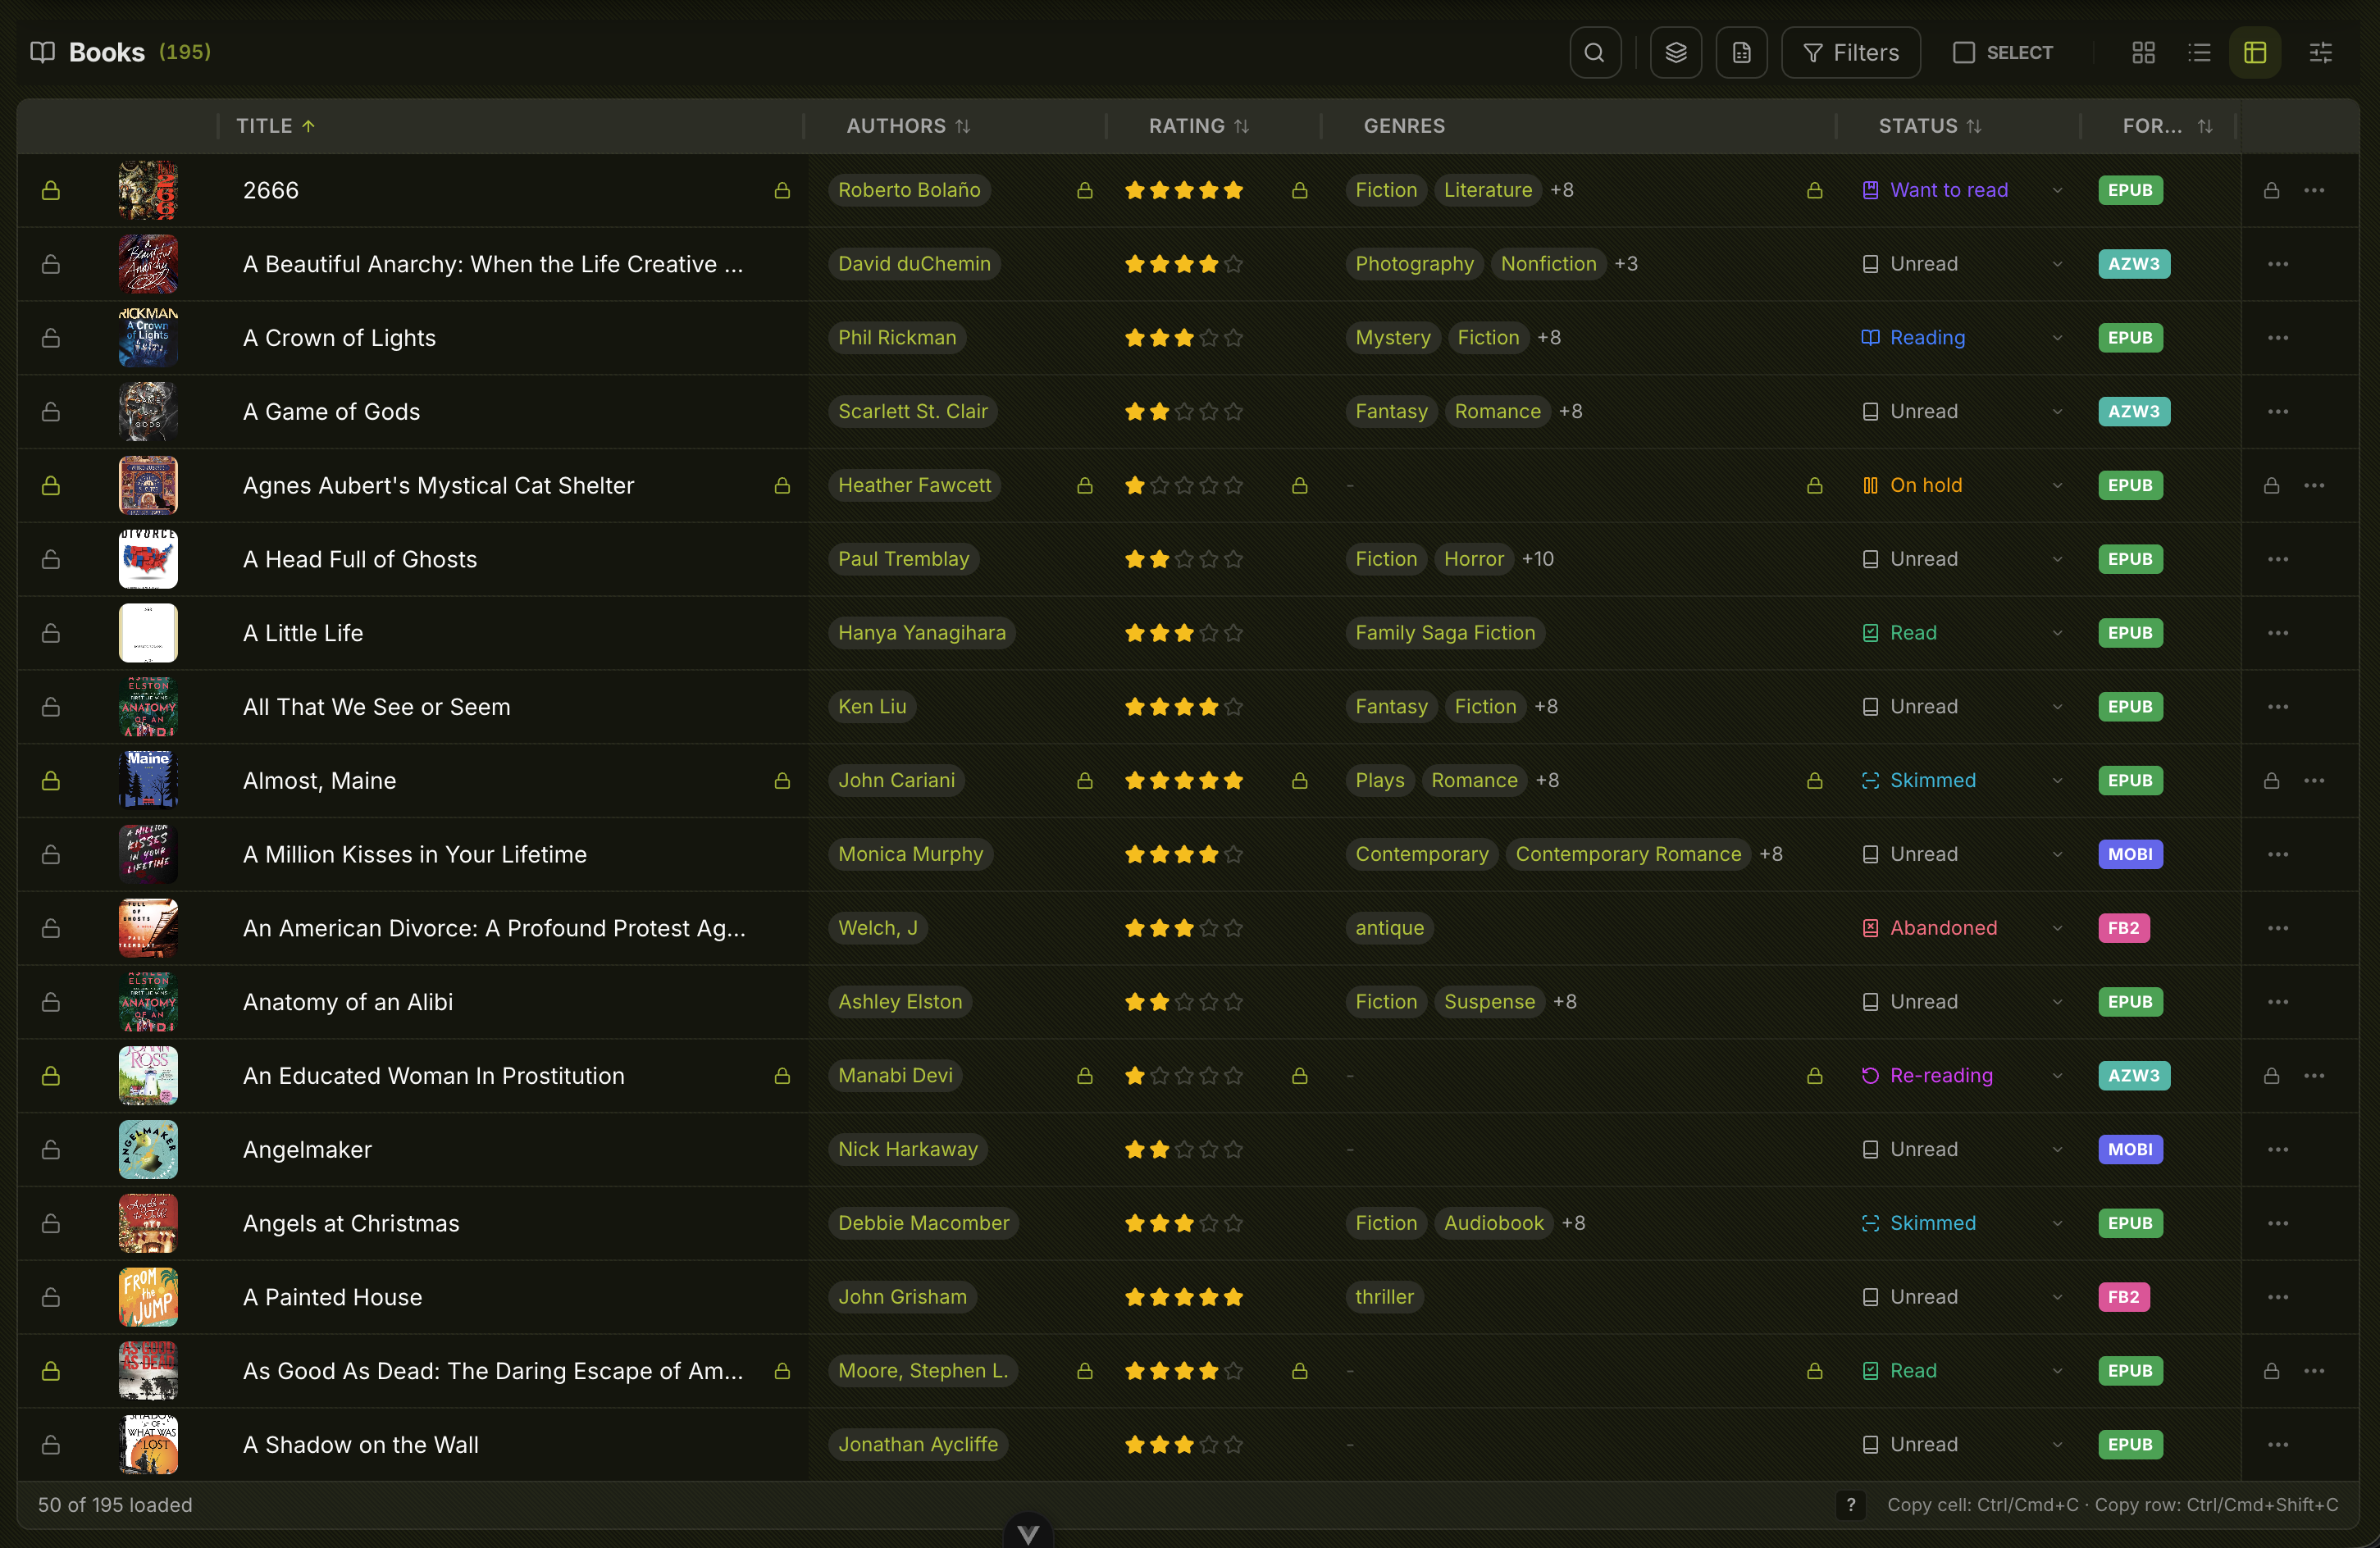
Task: Set rating stars for A Game of Gods
Action: [x=1184, y=412]
